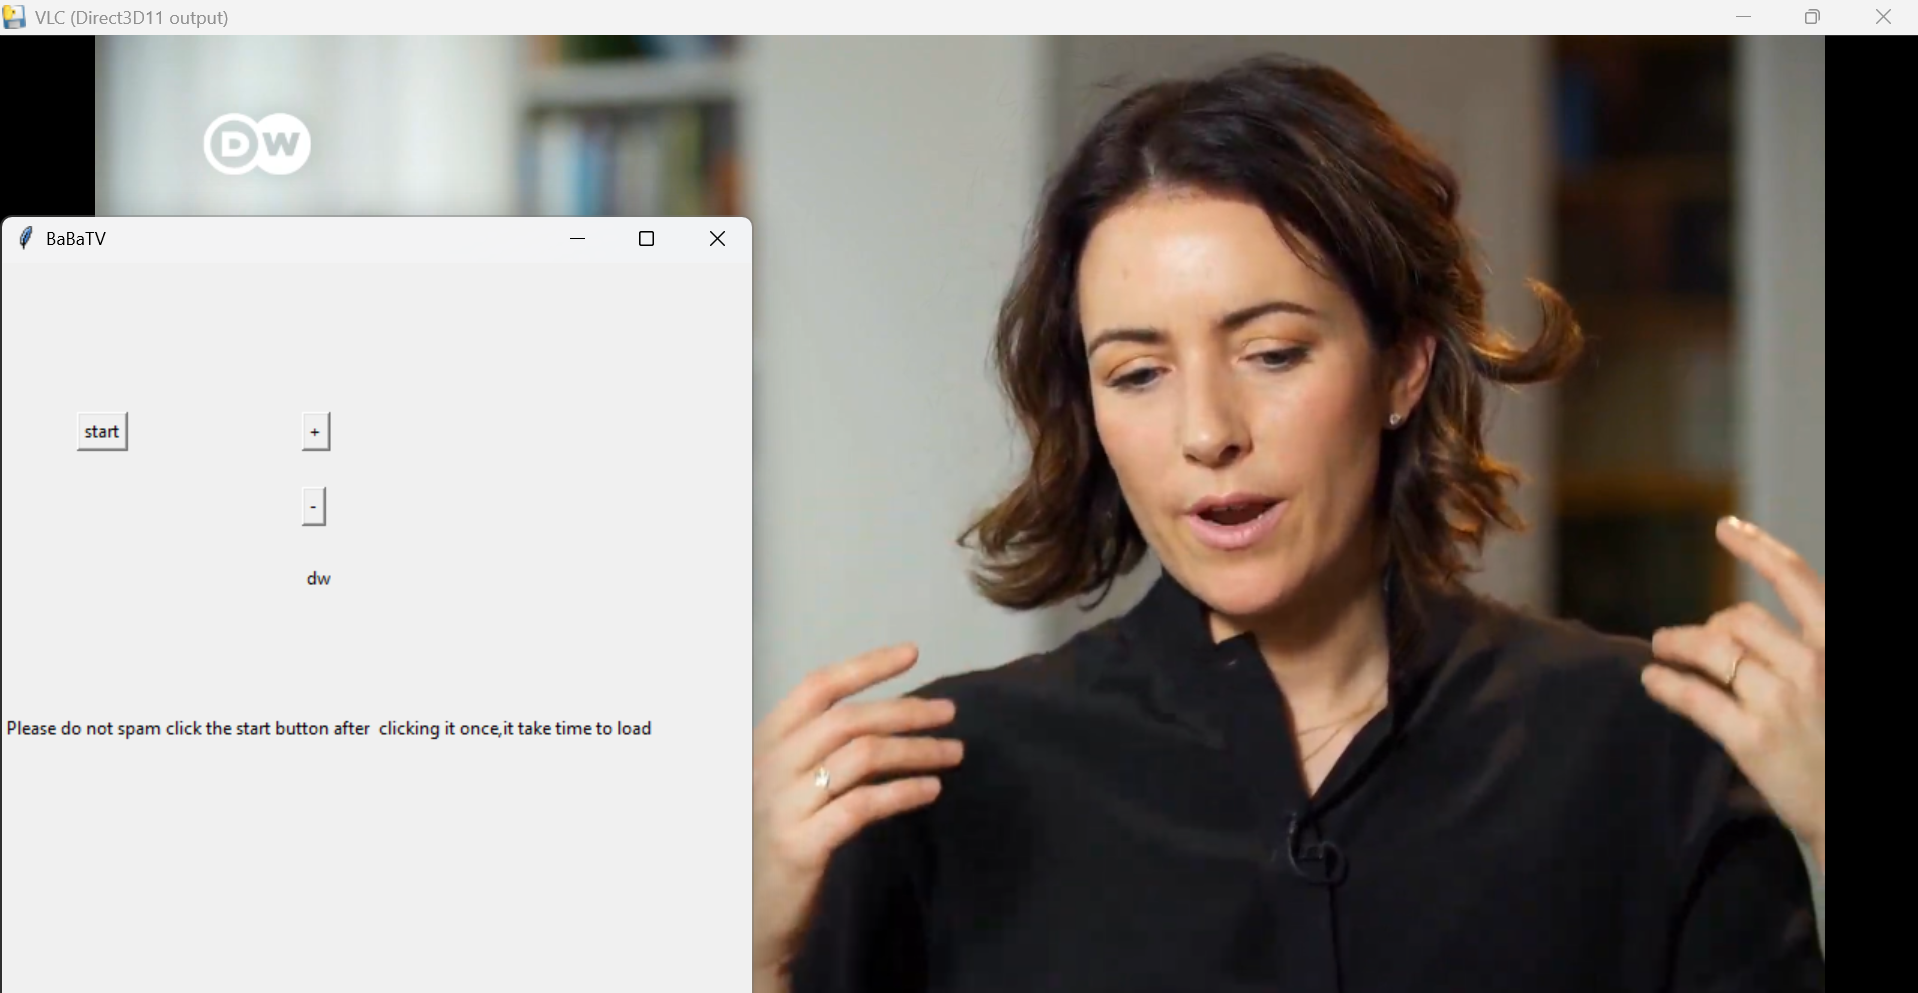The width and height of the screenshot is (1918, 993).
Task: Minimize the BaBaTV window
Action: pos(577,238)
